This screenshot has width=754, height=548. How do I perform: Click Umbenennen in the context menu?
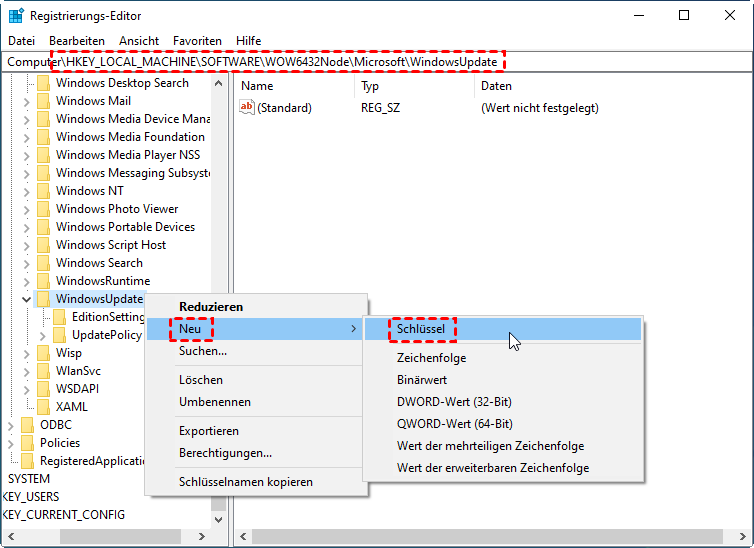click(255, 402)
